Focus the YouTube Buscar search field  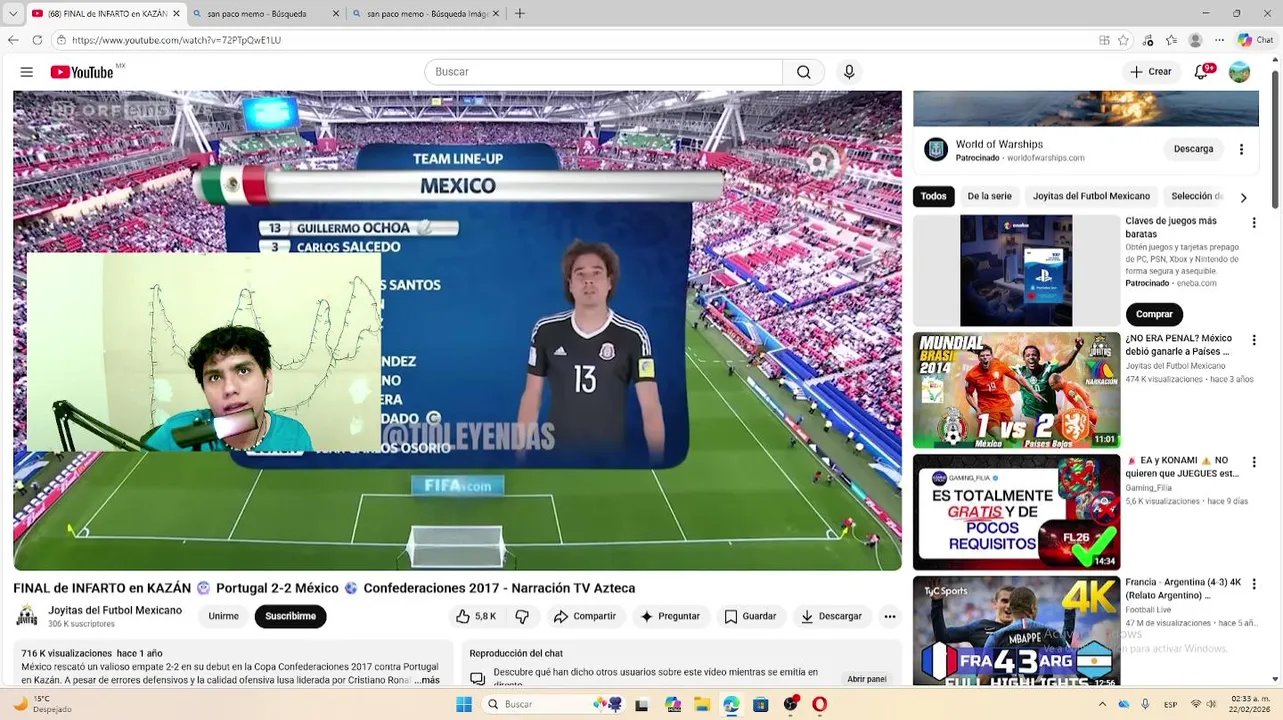pos(604,72)
